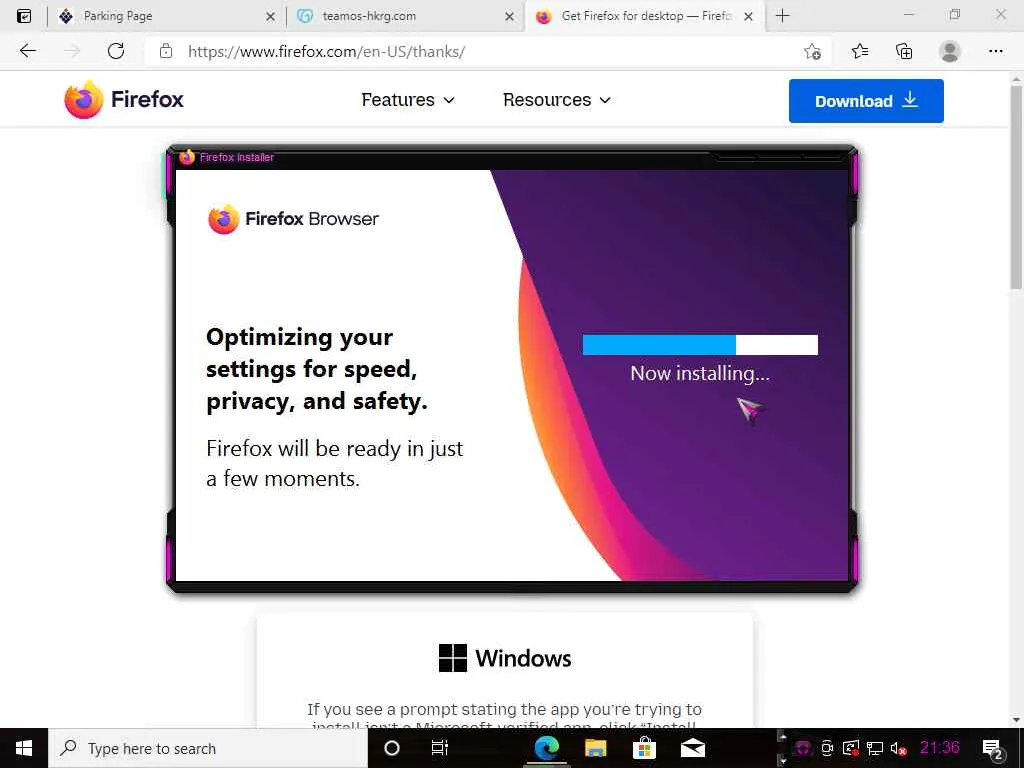
Task: Open Microsoft Store from the taskbar
Action: (644, 748)
